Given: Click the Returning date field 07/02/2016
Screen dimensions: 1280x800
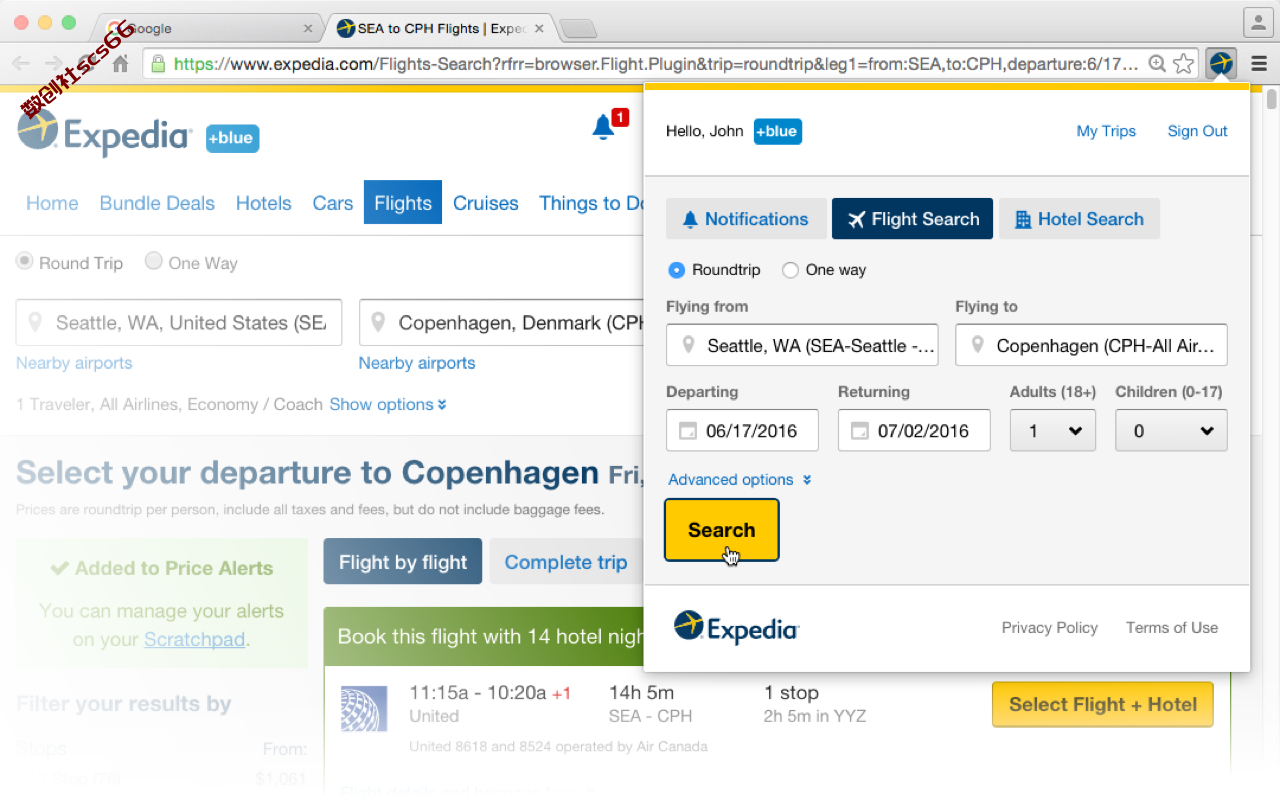Looking at the screenshot, I should pyautogui.click(x=914, y=431).
